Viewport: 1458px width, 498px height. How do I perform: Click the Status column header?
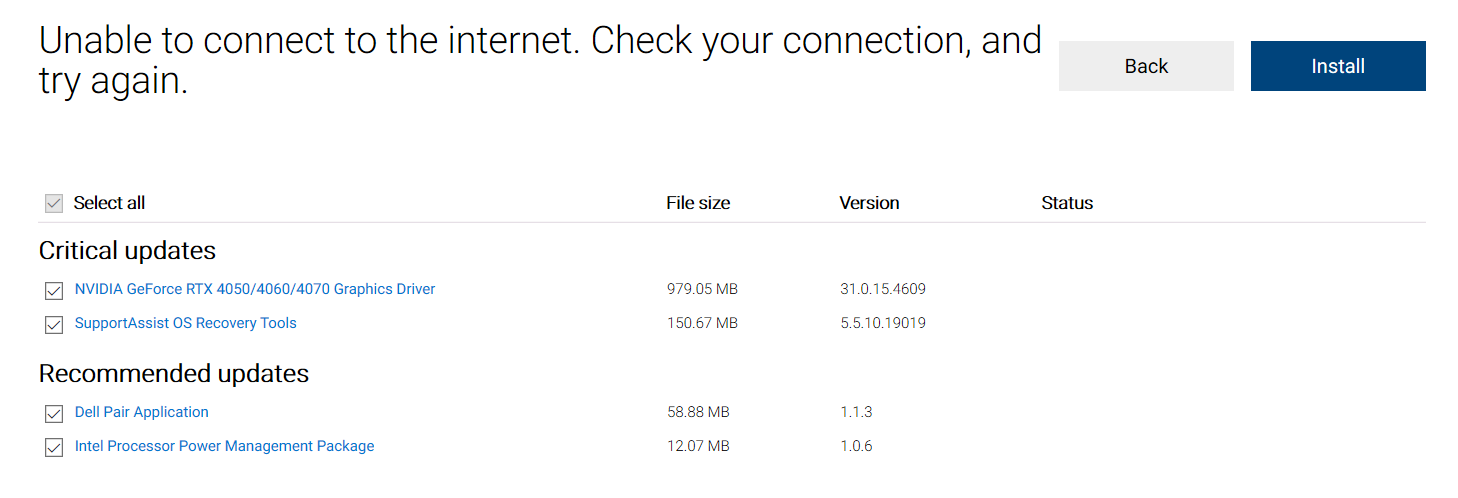tap(1067, 203)
